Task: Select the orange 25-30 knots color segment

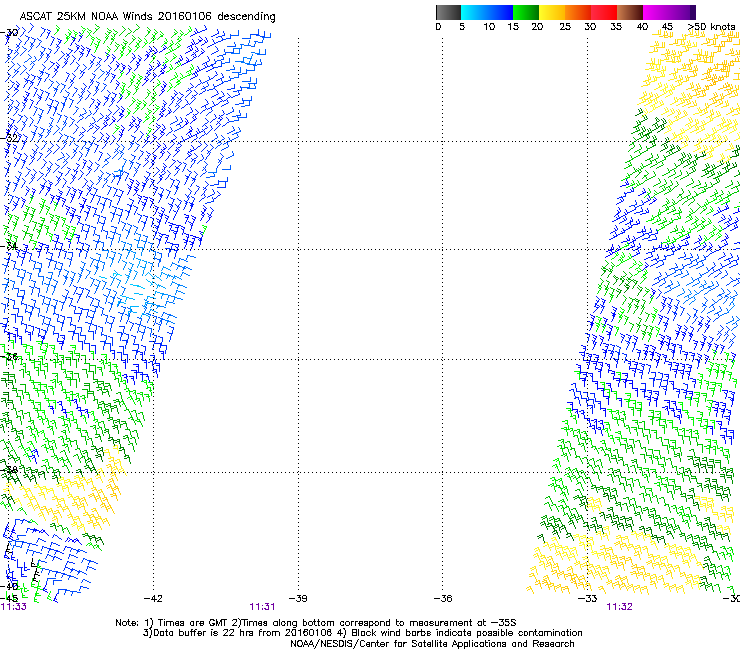Action: click(x=578, y=12)
